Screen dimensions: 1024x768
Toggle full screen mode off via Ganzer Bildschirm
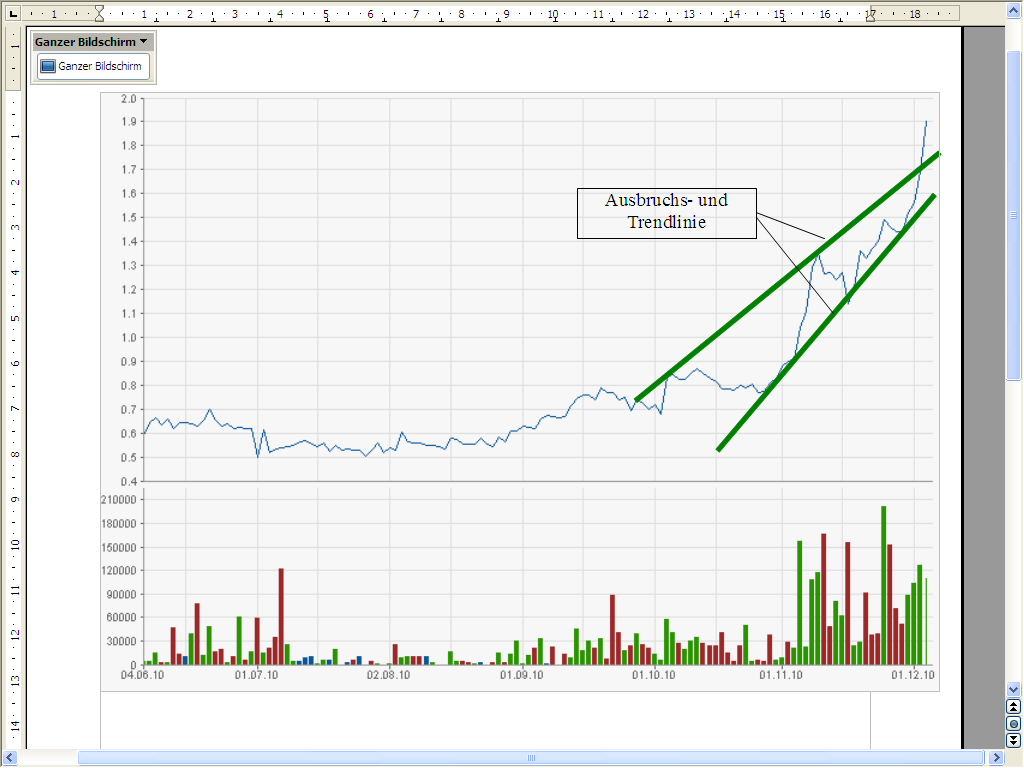pos(91,67)
